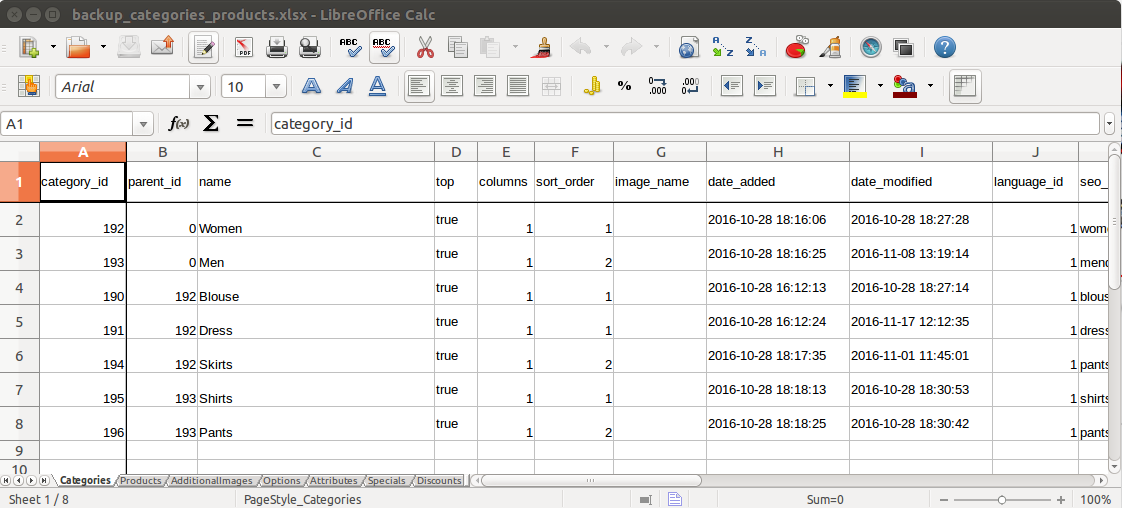This screenshot has width=1122, height=508.
Task: Open the Name Box dropdown
Action: [x=144, y=124]
